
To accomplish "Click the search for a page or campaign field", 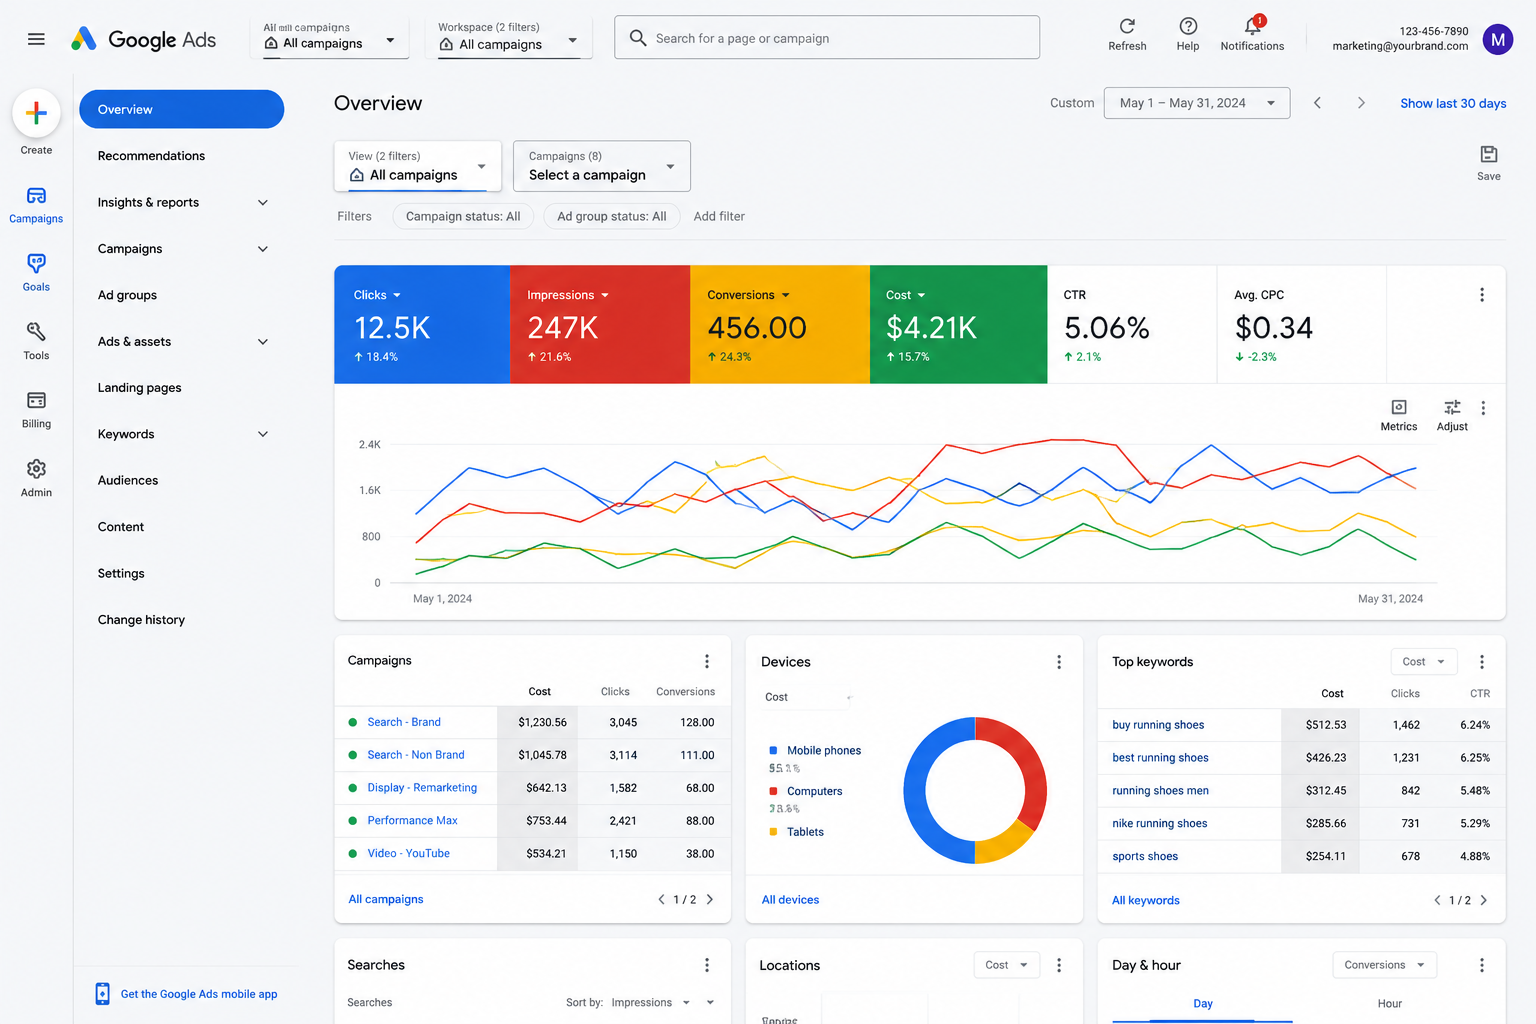I will click(x=827, y=38).
